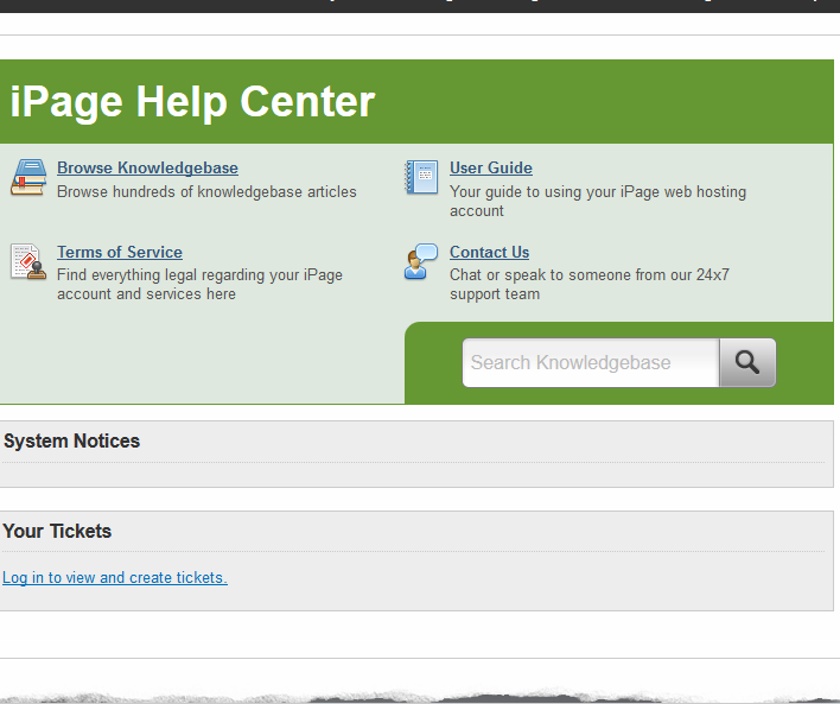Viewport: 840px width, 704px height.
Task: Click text 'Find everything legal regarding your iPage'
Action: [x=200, y=275]
